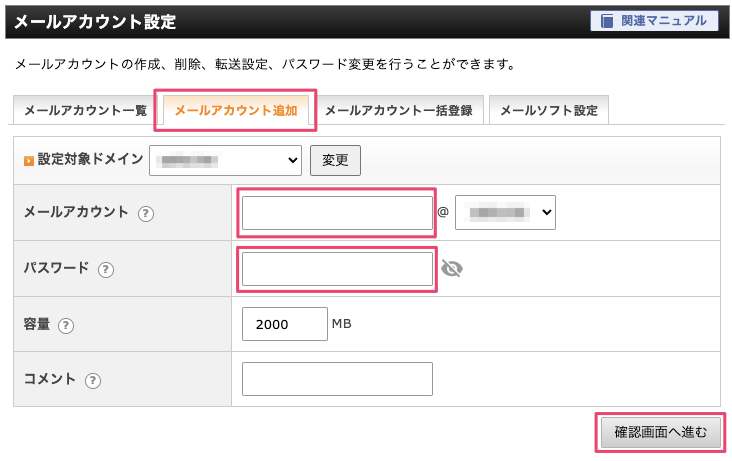
Task: Open the メールアカウント一括登録 tab
Action: pos(399,110)
